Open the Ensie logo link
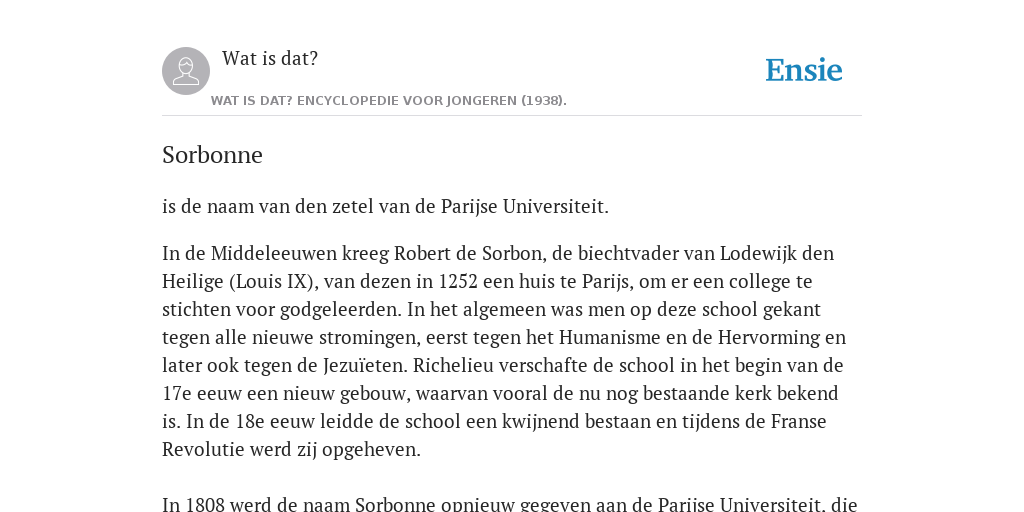Screen dimensions: 1024x512 pos(804,71)
